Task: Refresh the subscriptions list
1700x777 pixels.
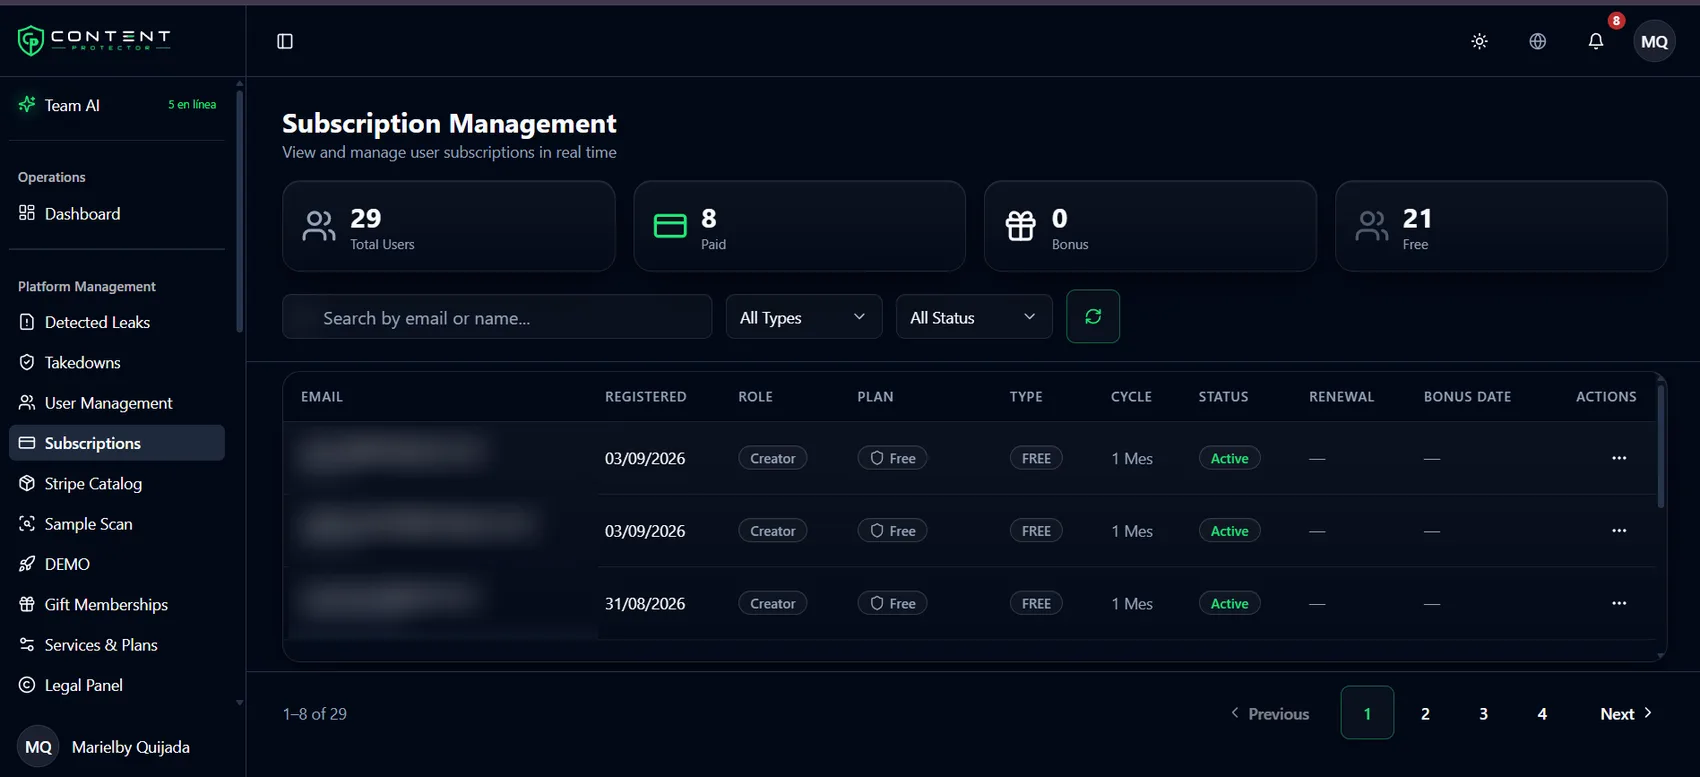Action: [1093, 316]
